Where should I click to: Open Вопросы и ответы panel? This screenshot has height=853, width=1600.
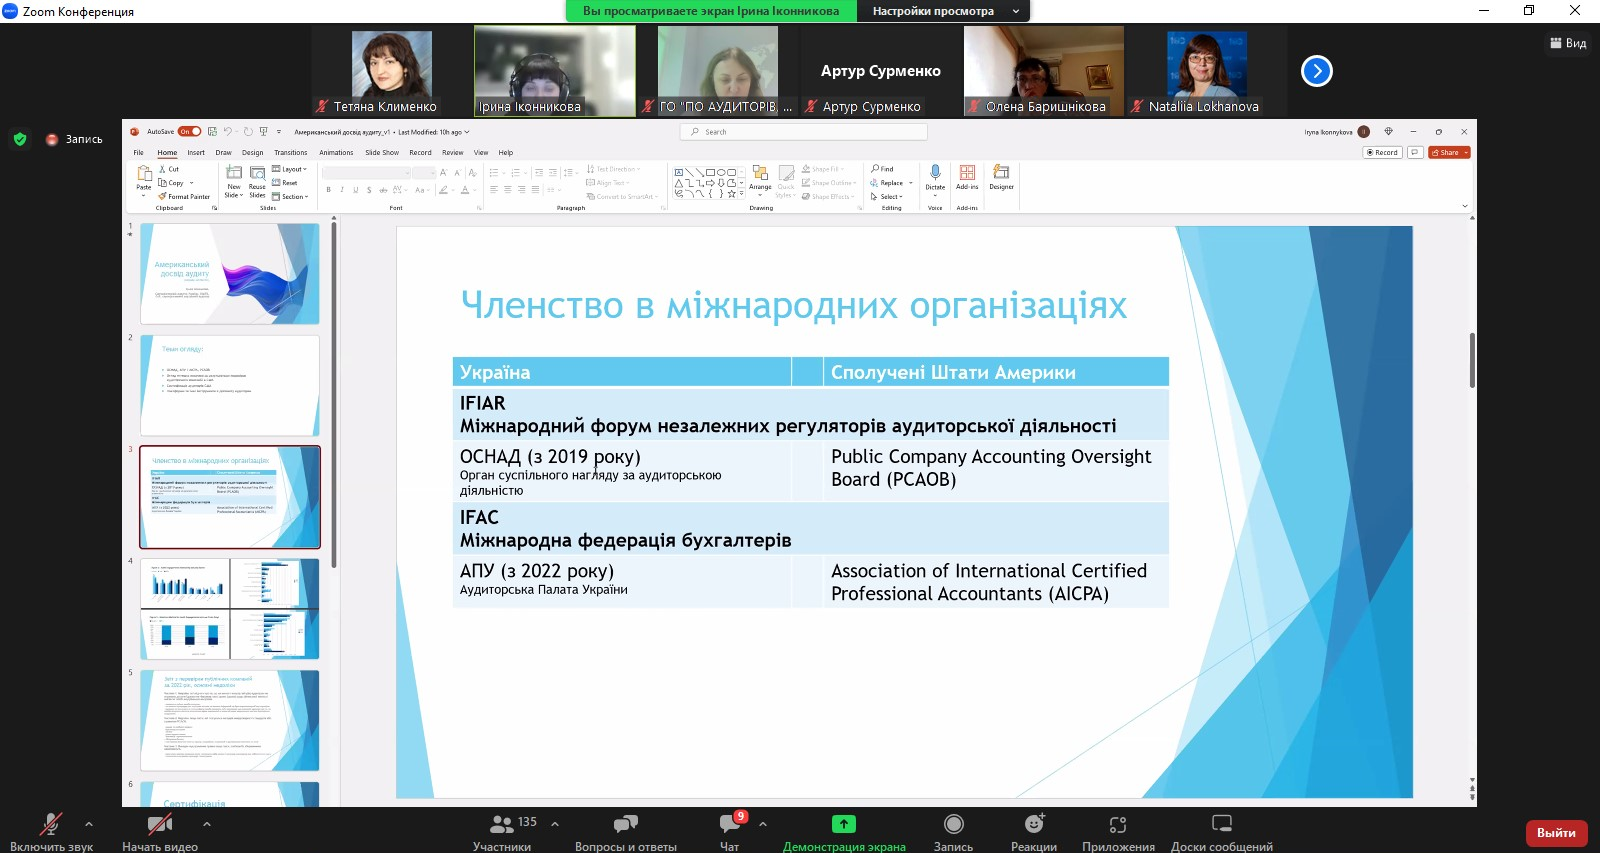pos(626,831)
